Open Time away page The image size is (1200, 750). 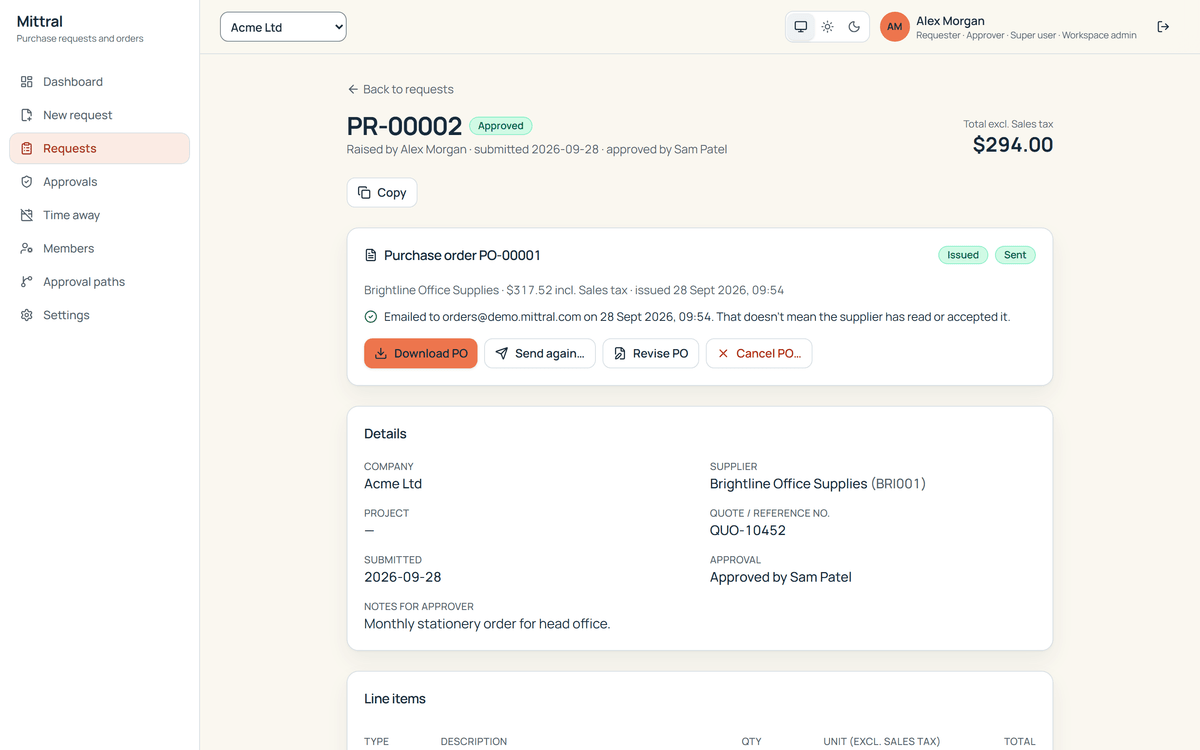click(100, 215)
